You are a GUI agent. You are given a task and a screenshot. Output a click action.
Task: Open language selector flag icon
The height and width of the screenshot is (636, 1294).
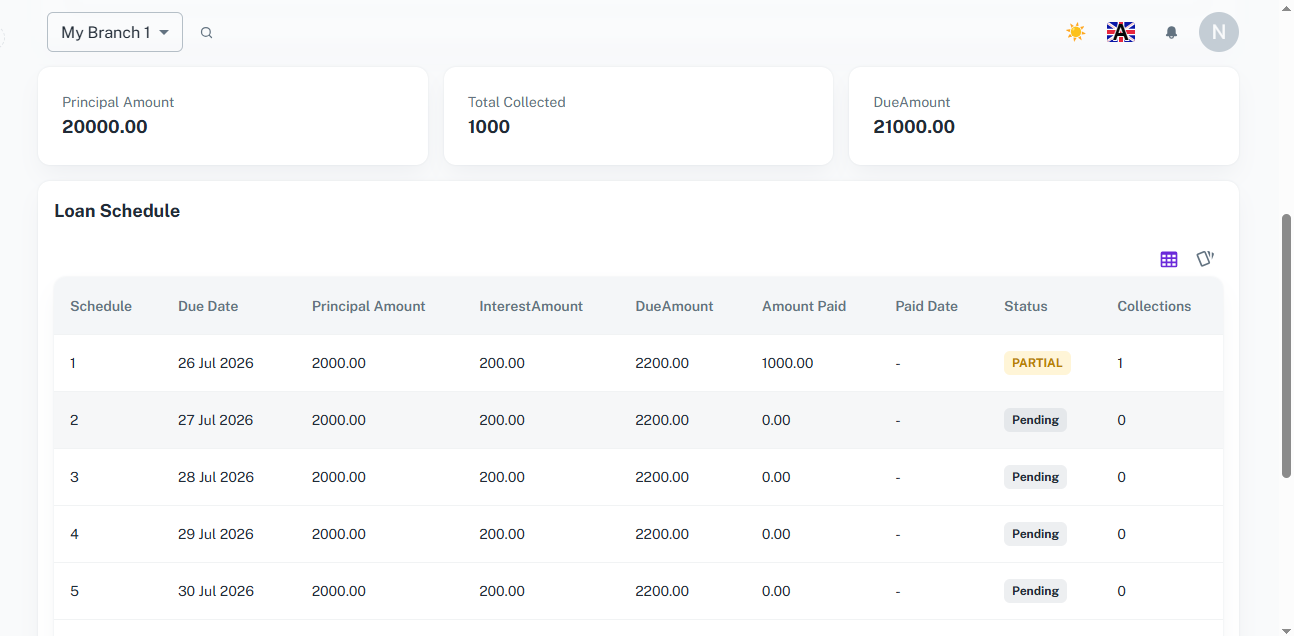click(1121, 32)
